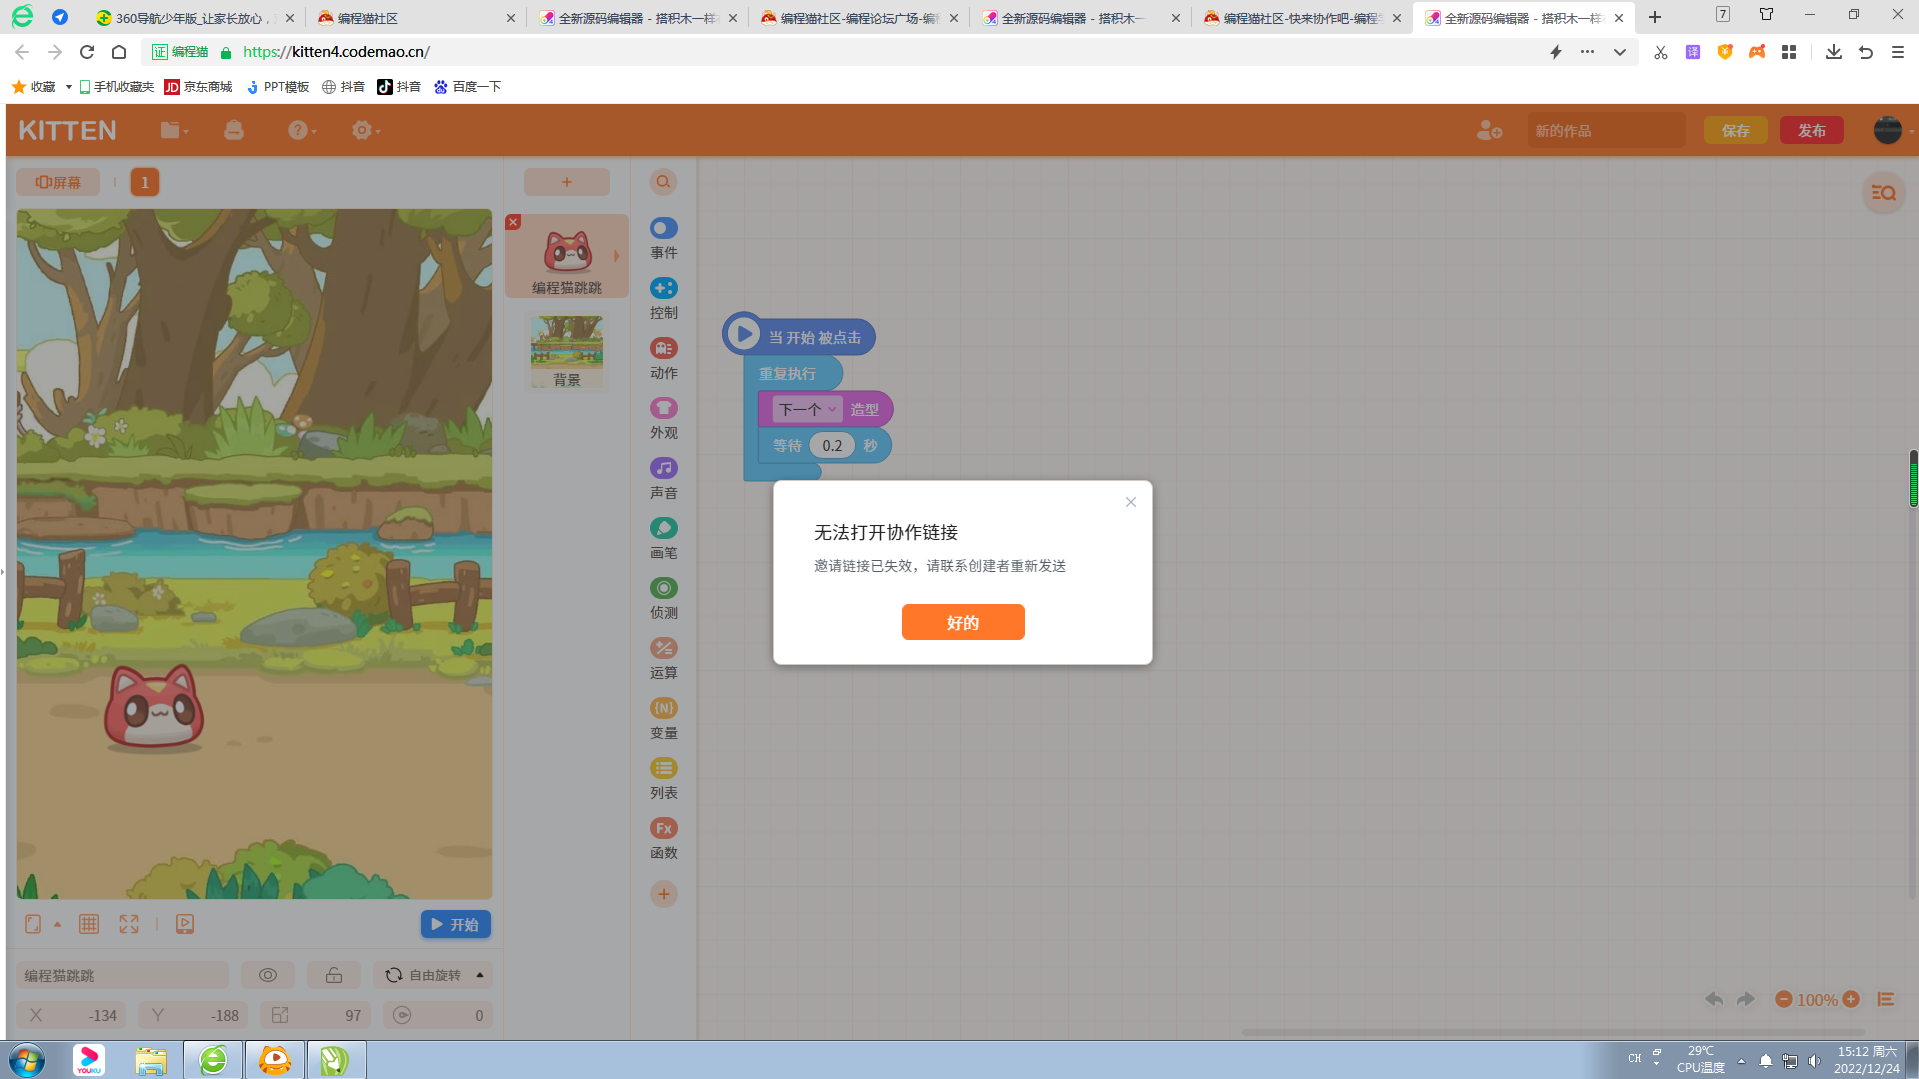Open the 画笔 block category
The width and height of the screenshot is (1919, 1079).
pyautogui.click(x=663, y=539)
